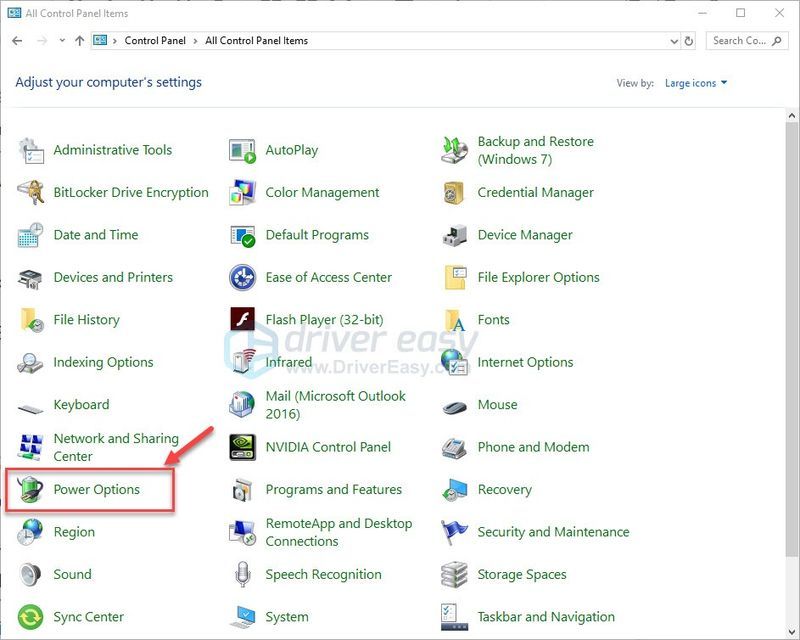Click the Programs and Features icon
The width and height of the screenshot is (800, 640).
[x=242, y=490]
